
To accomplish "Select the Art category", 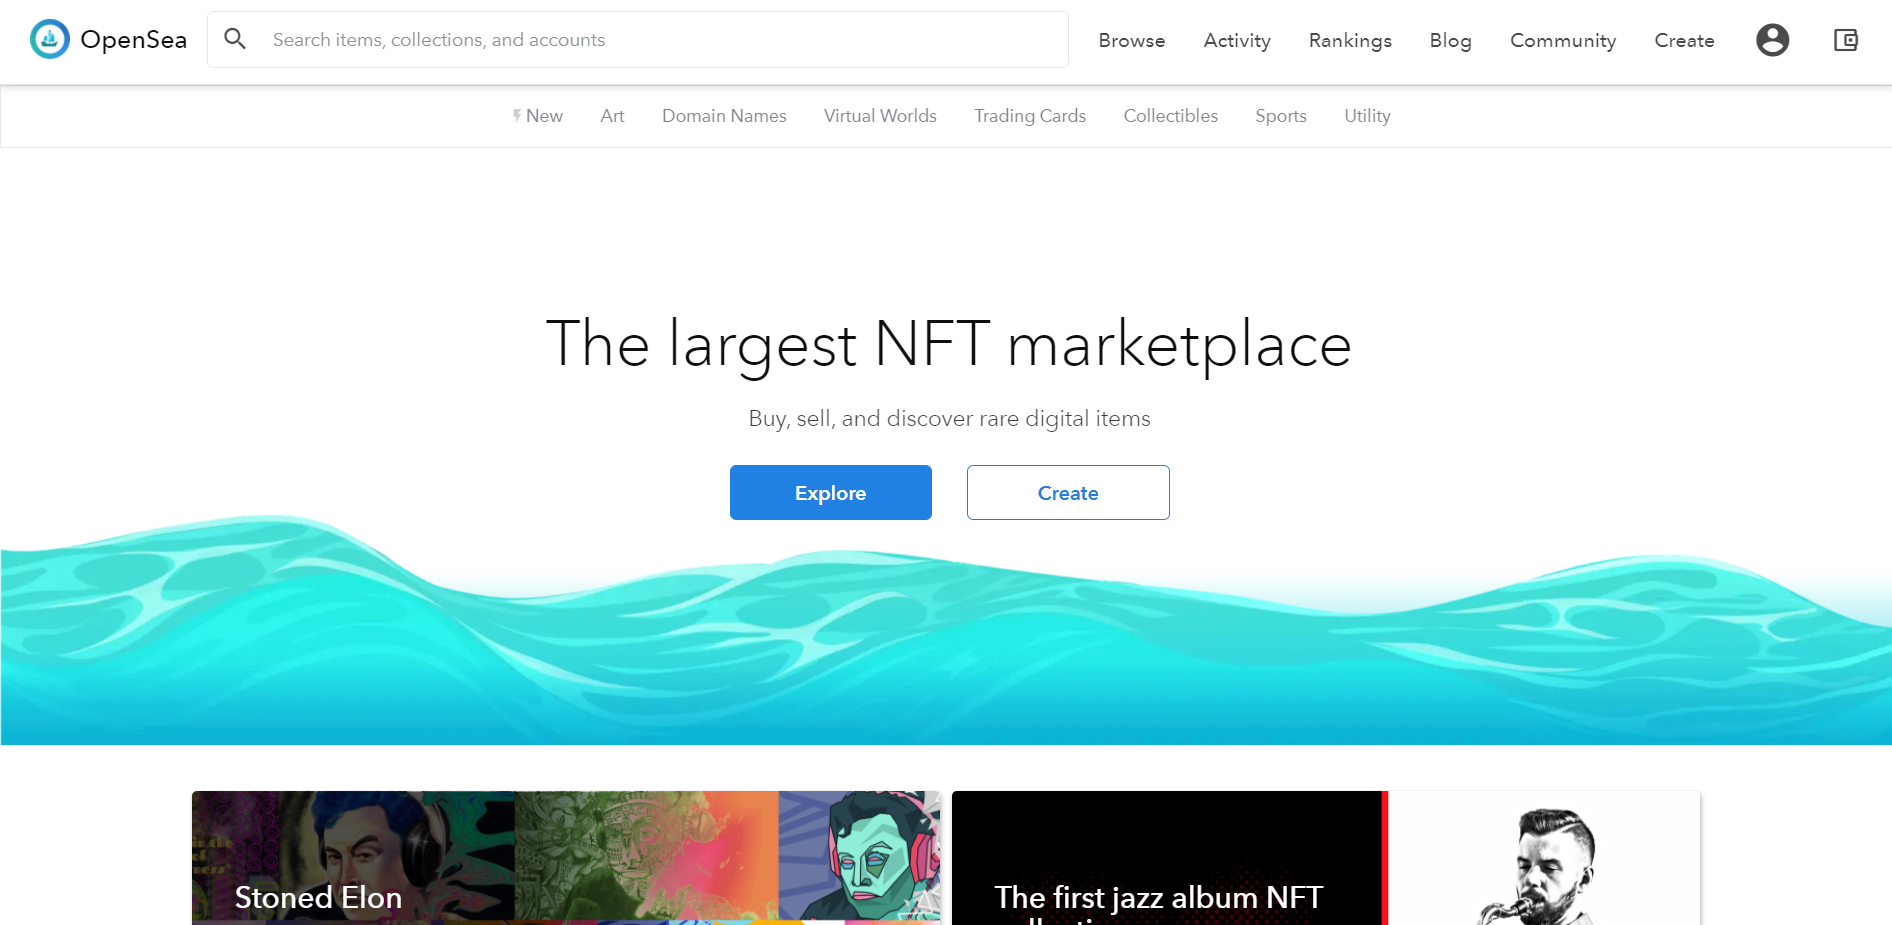I will click(x=612, y=116).
